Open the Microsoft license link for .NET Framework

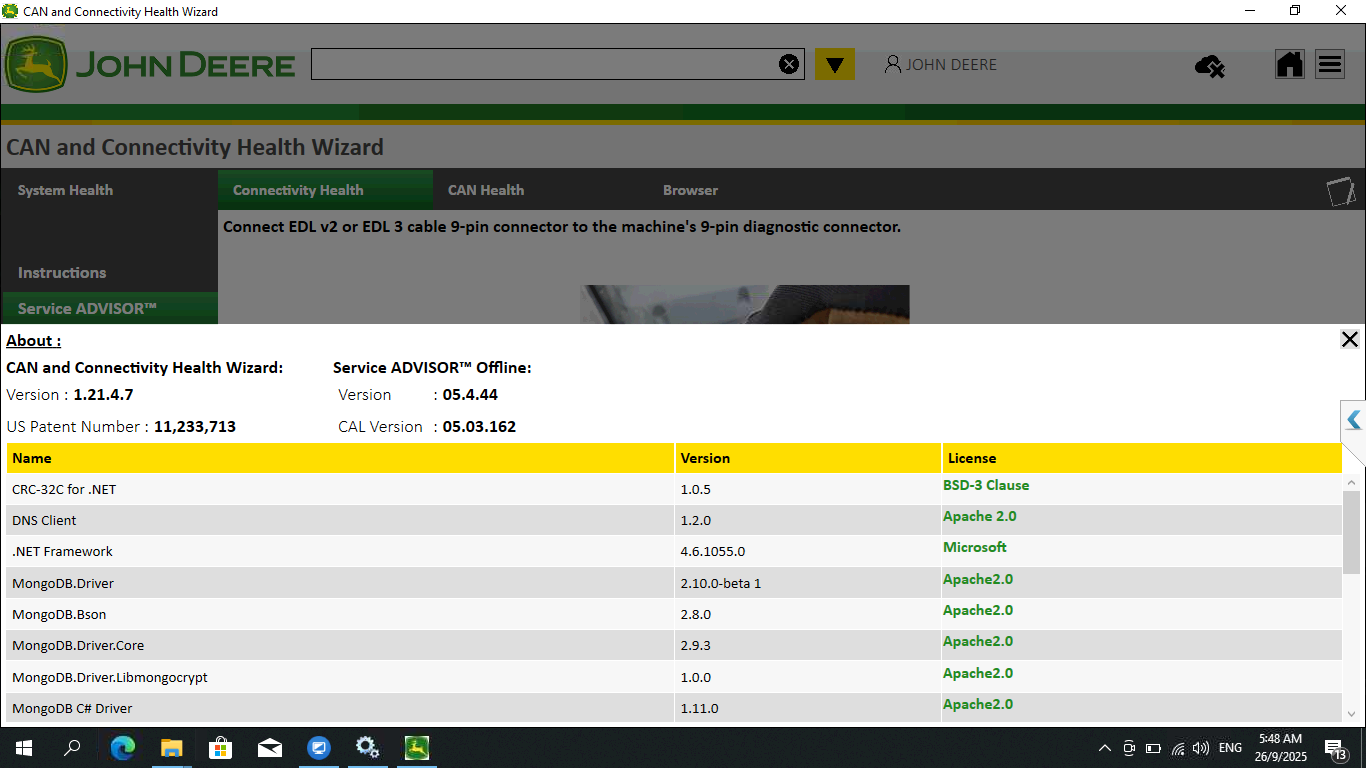(x=975, y=547)
